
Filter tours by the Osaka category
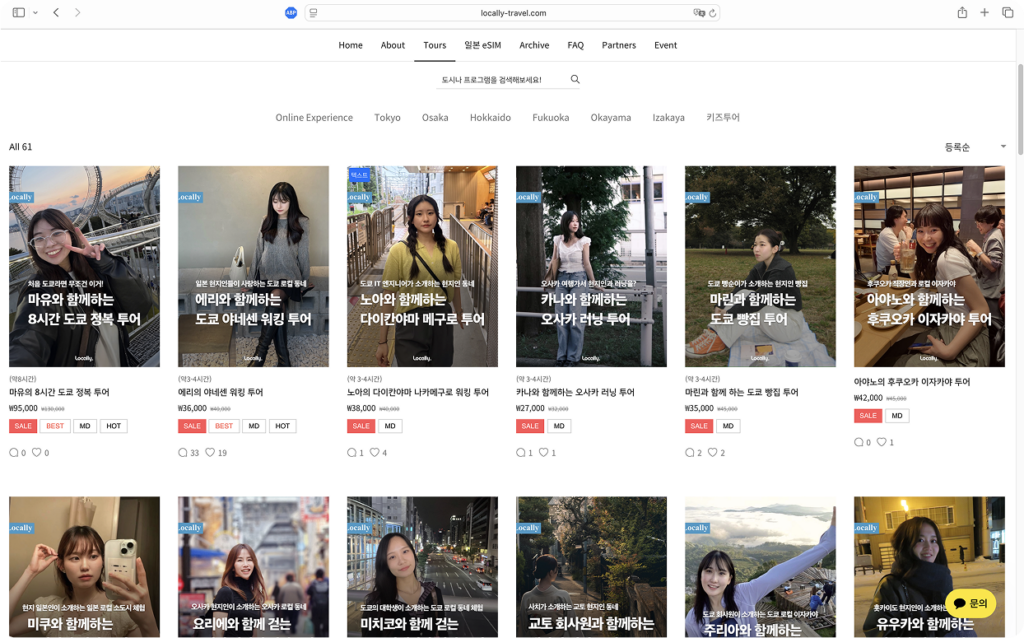click(x=435, y=118)
